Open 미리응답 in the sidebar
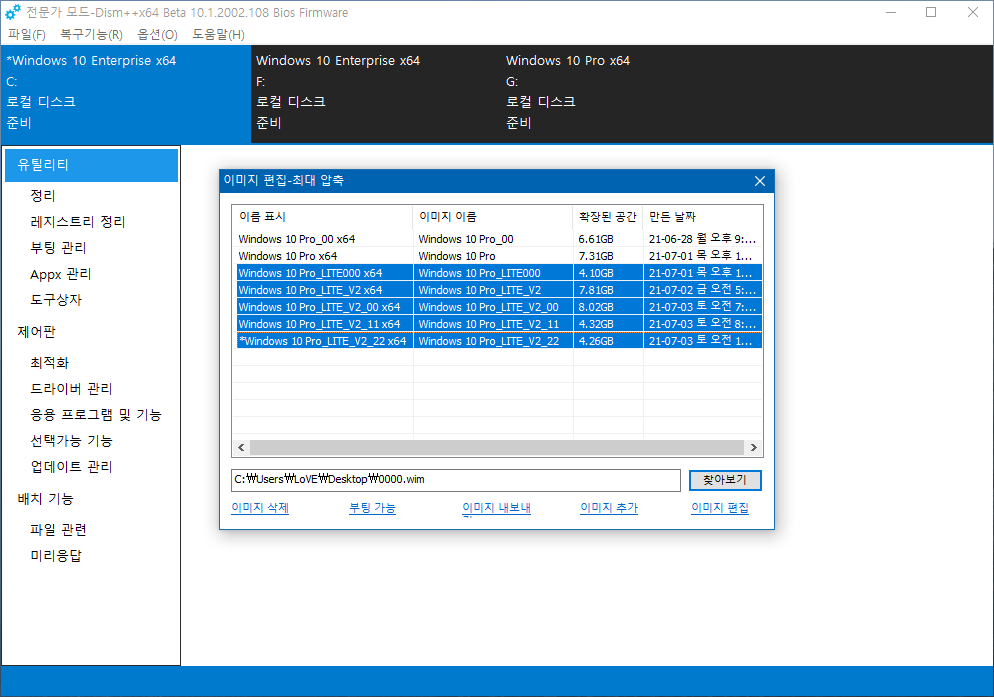994x697 pixels. click(56, 556)
